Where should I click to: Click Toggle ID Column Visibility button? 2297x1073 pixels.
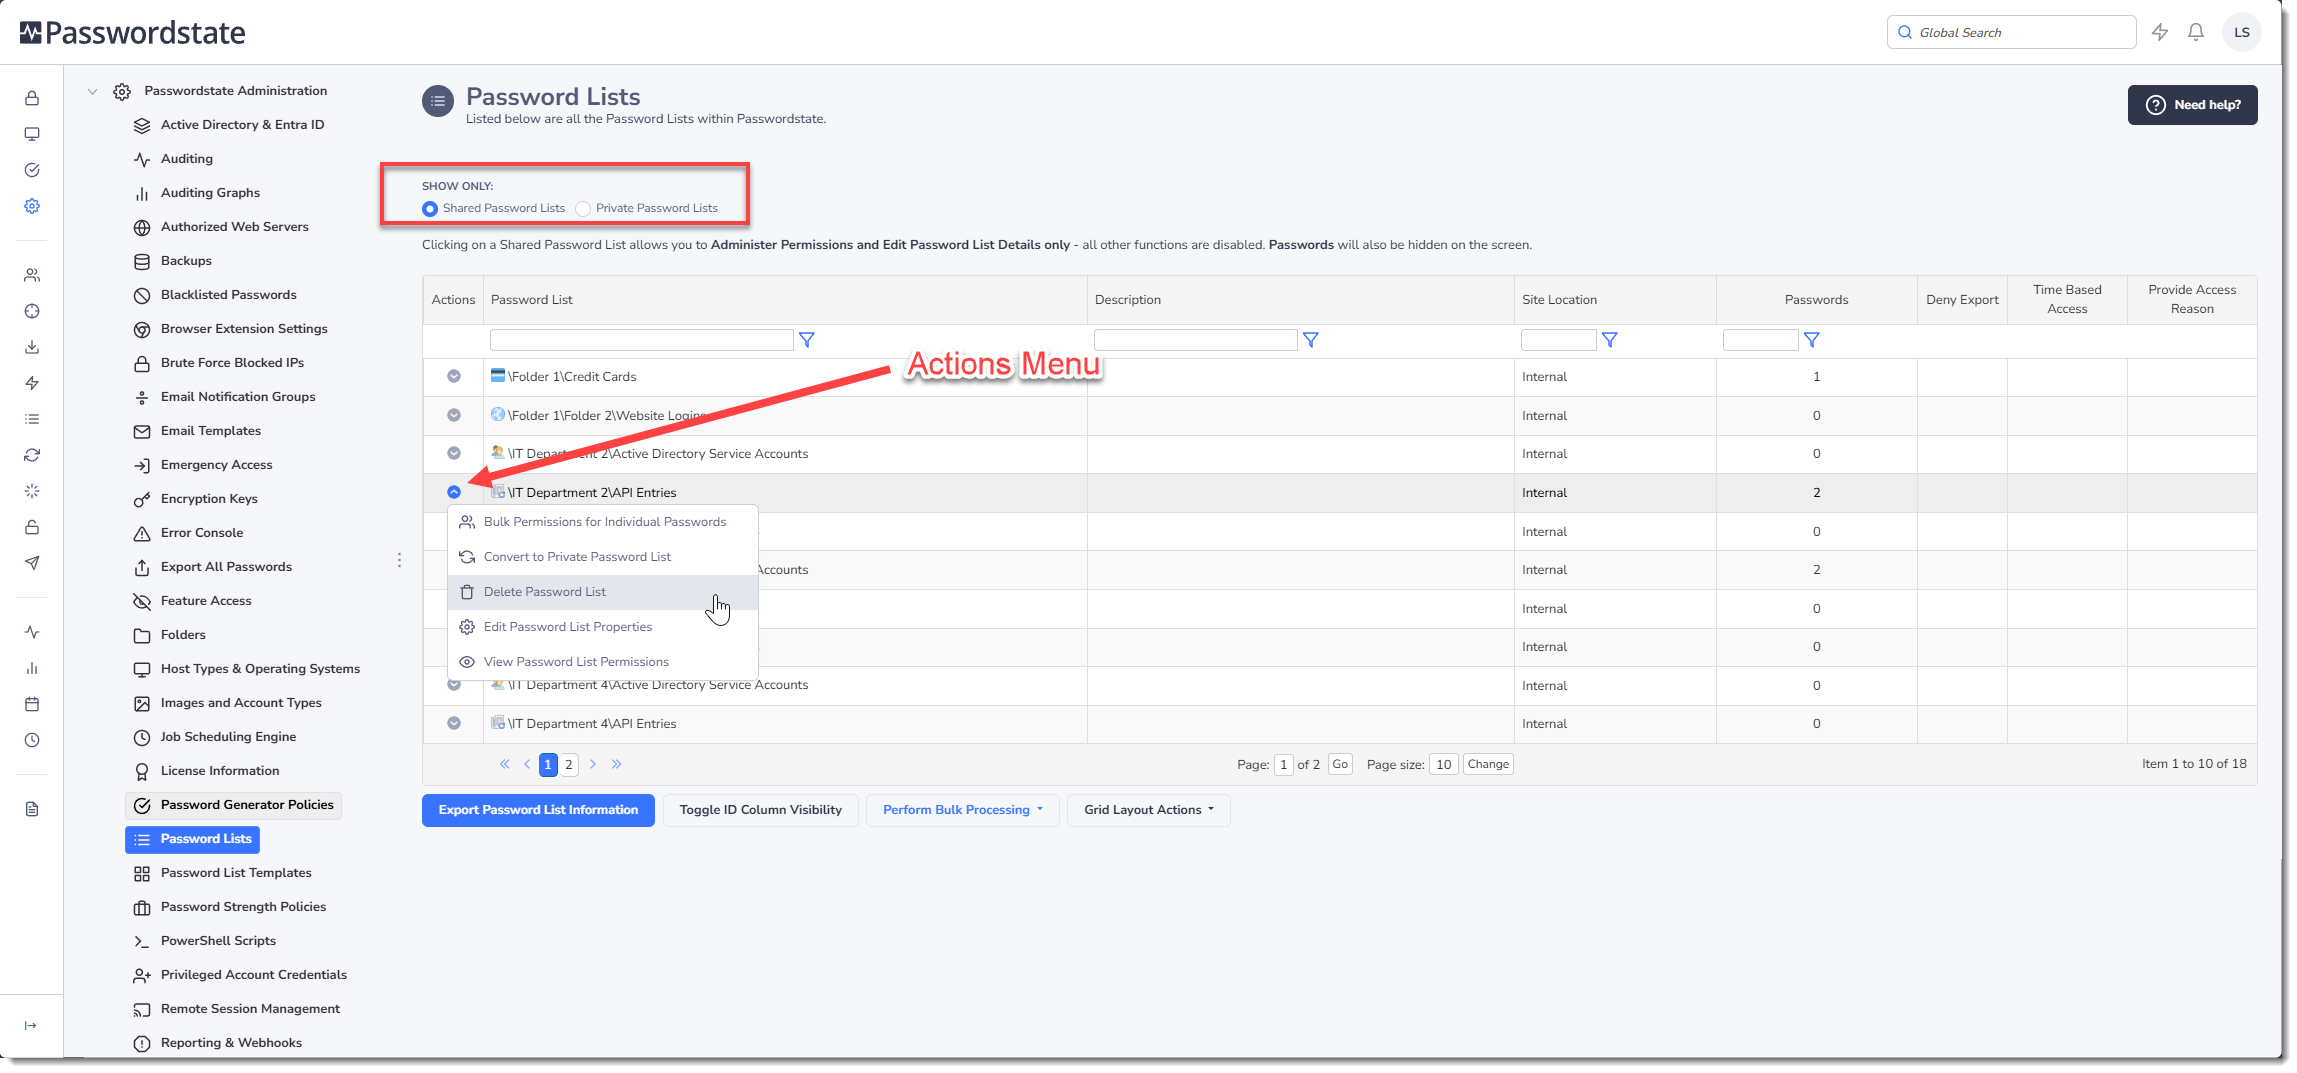click(761, 810)
